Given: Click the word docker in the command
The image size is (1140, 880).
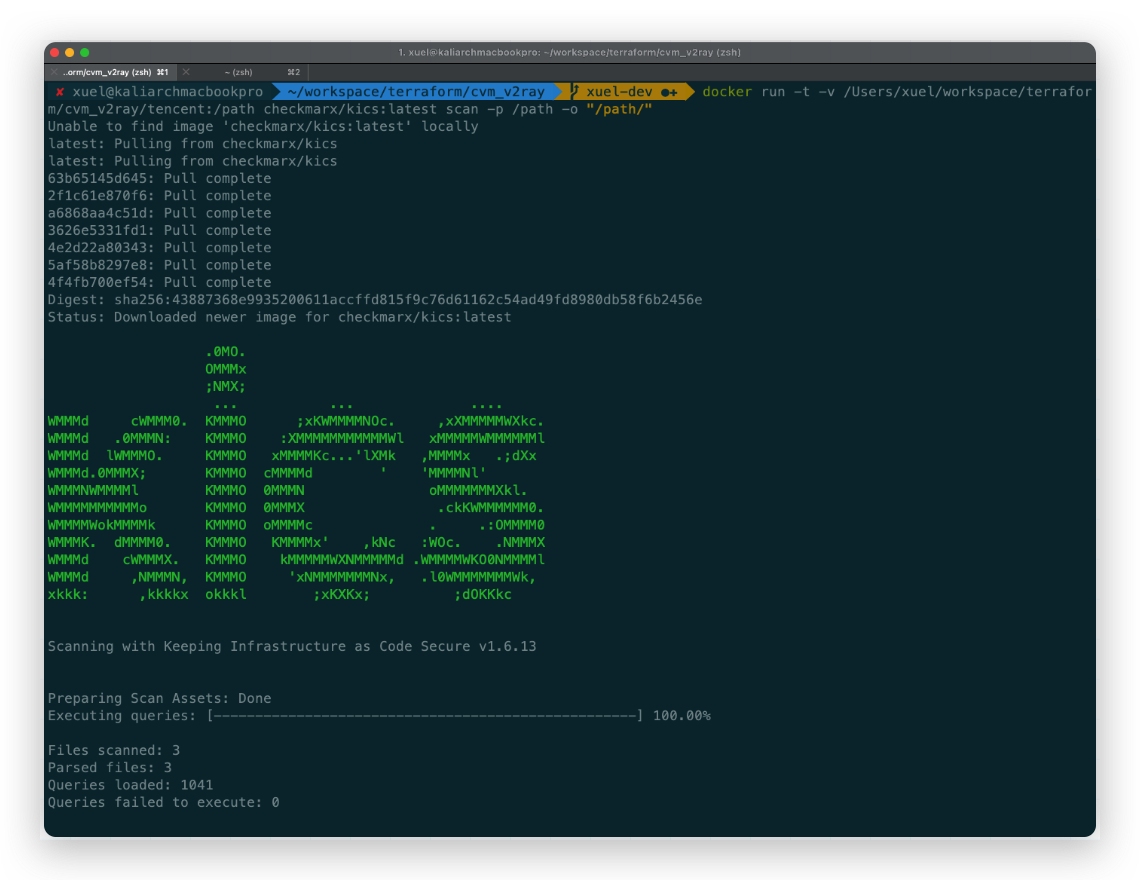Looking at the screenshot, I should (x=727, y=92).
